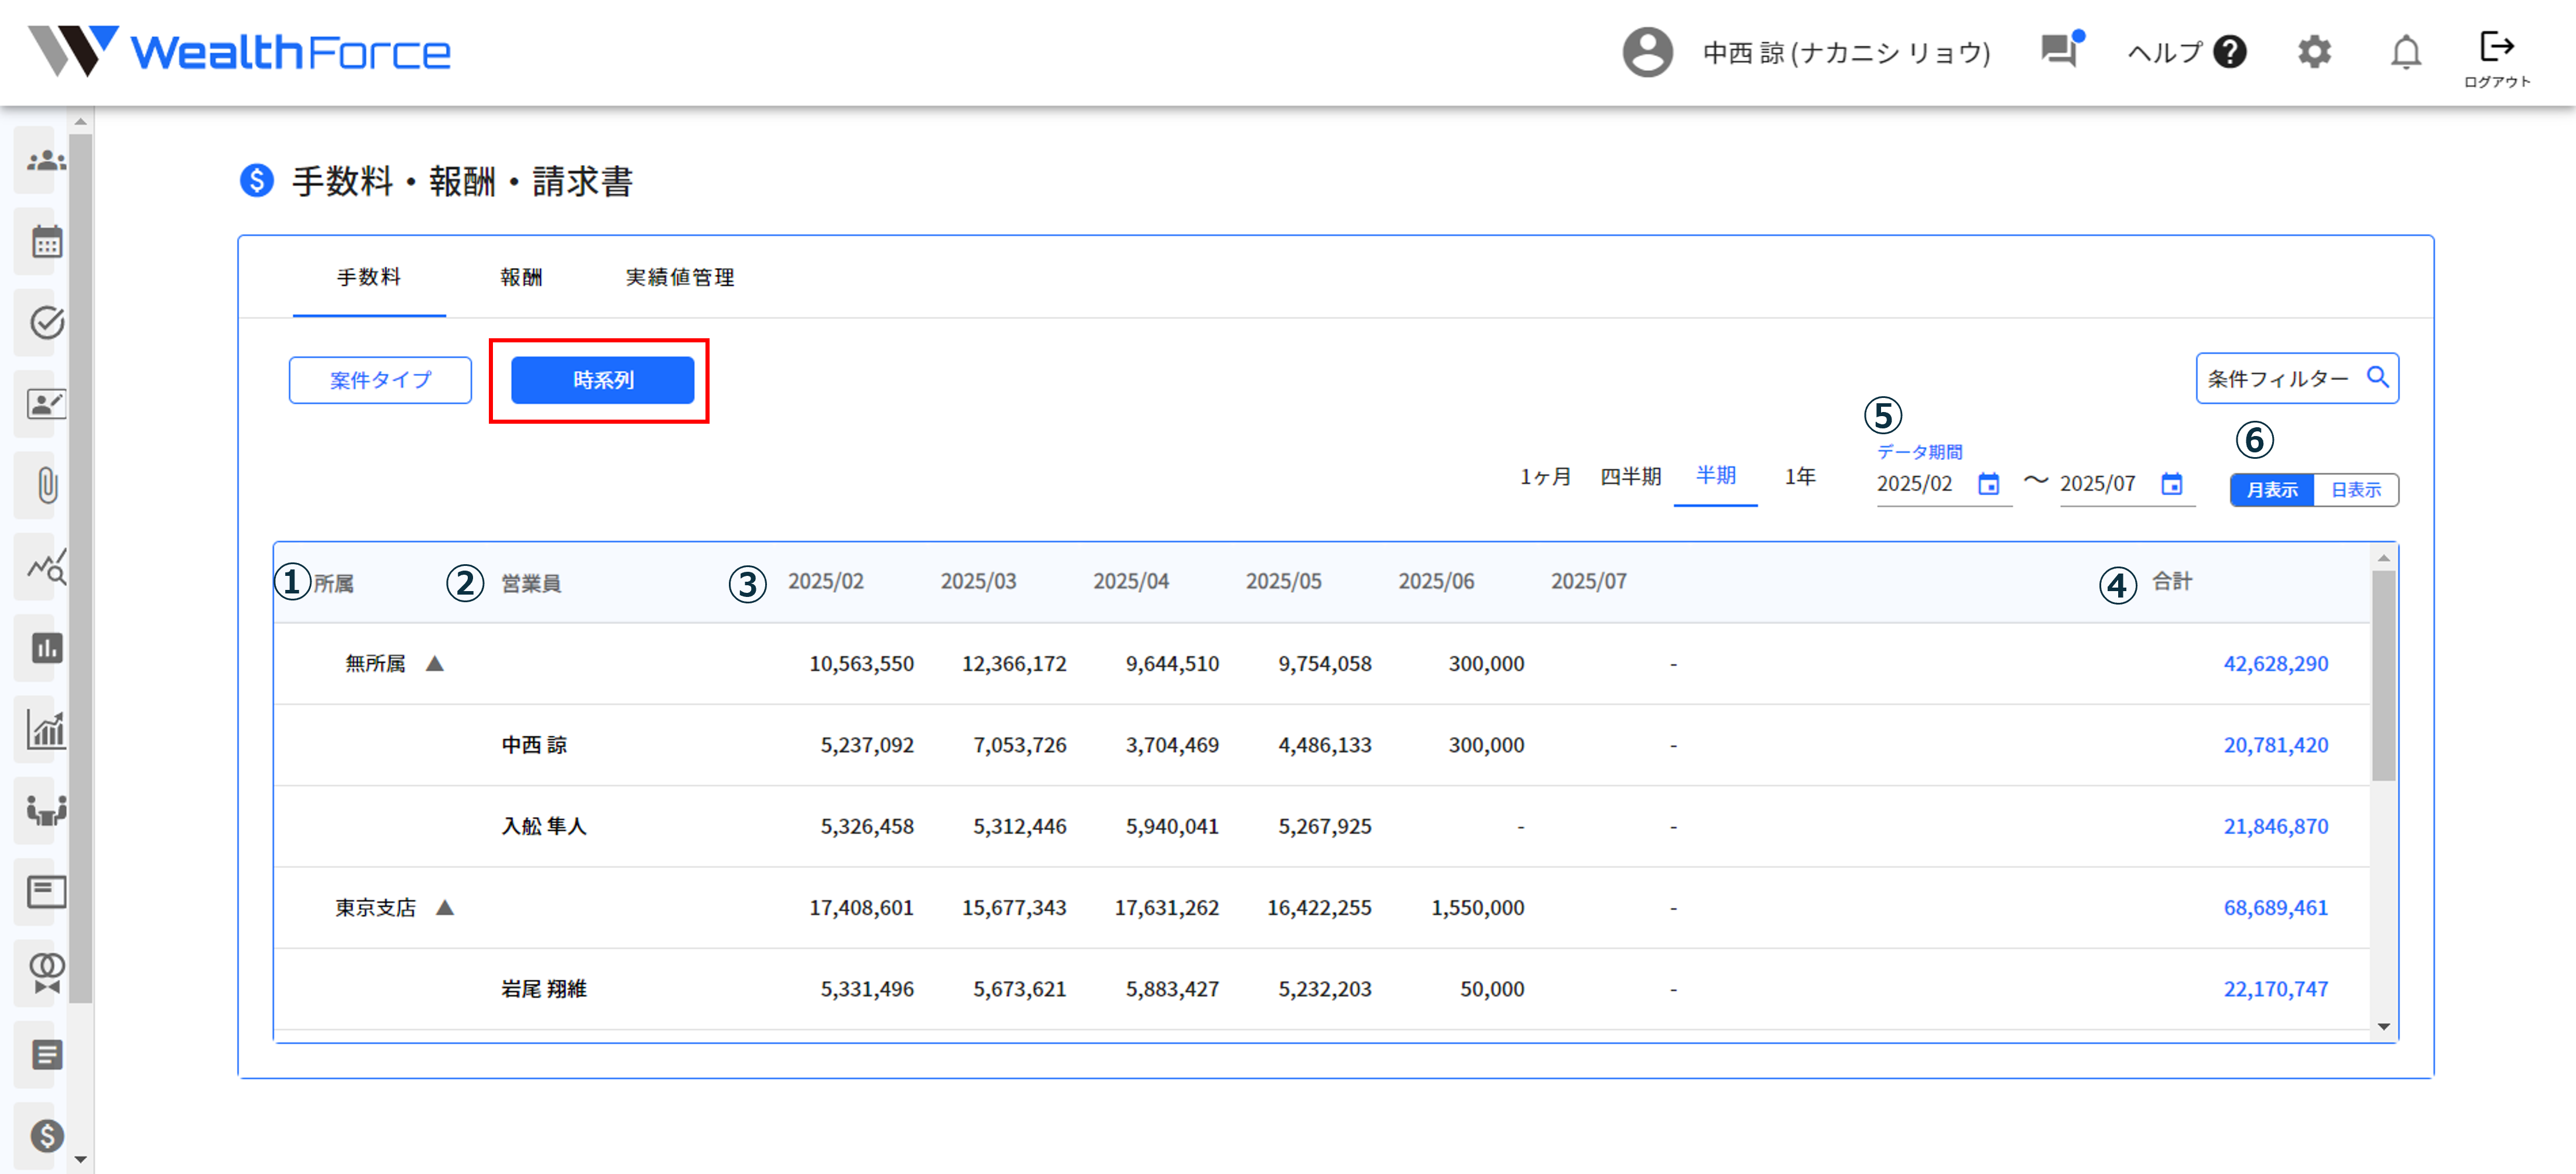The height and width of the screenshot is (1174, 2576).
Task: Open the contact card icon in sidebar
Action: pyautogui.click(x=46, y=404)
